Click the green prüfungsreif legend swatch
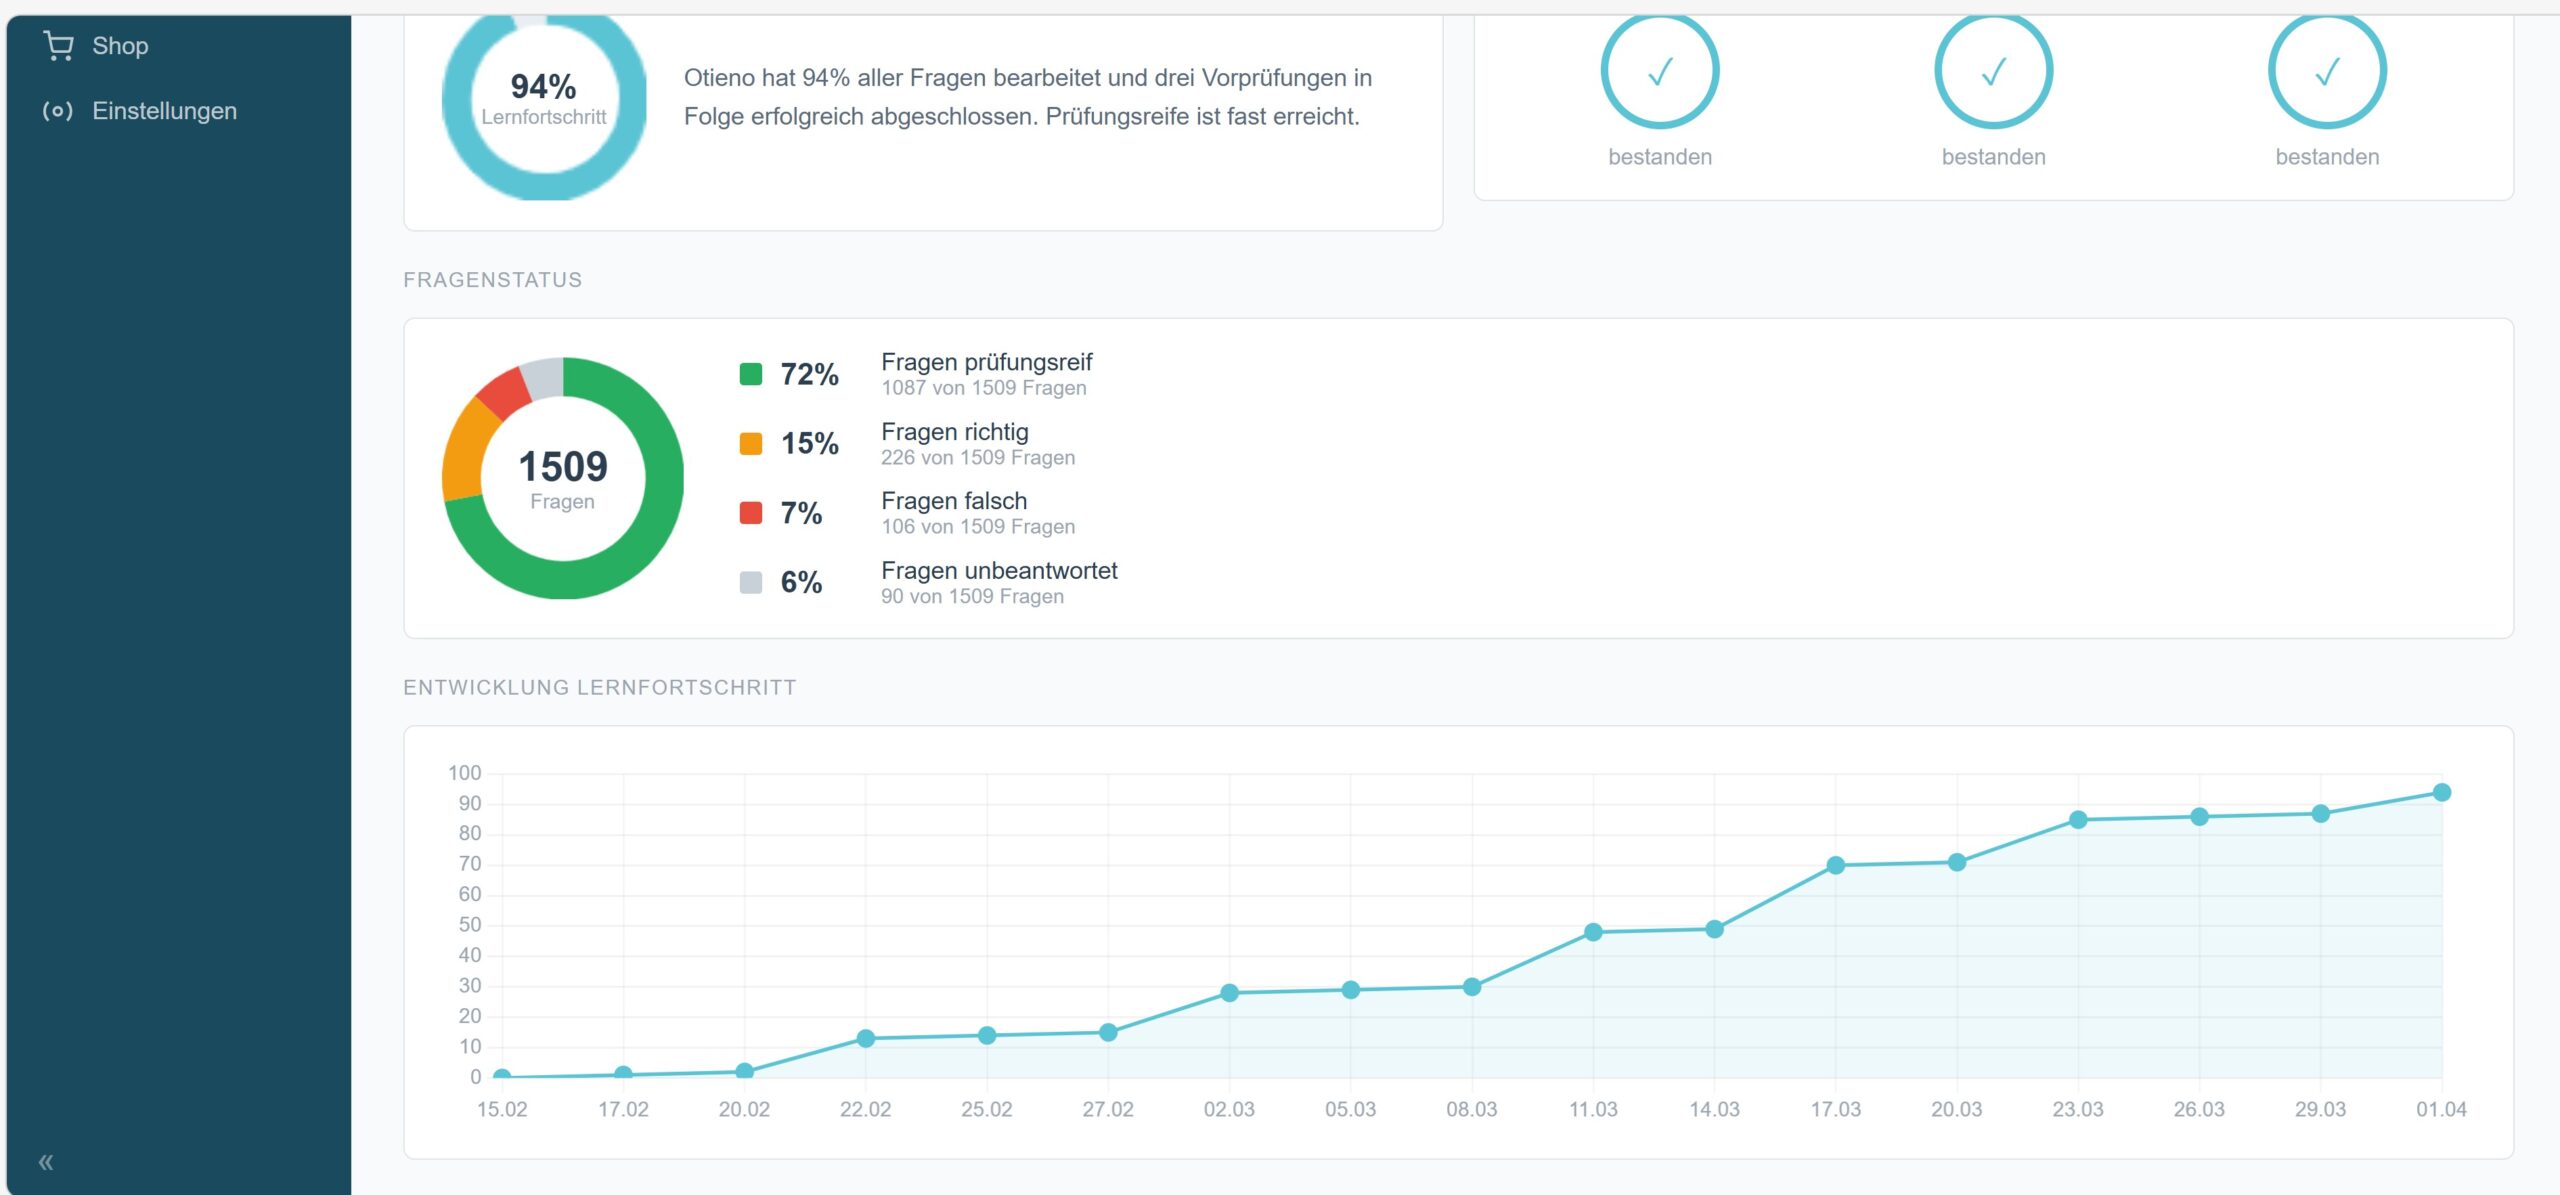 (x=751, y=374)
